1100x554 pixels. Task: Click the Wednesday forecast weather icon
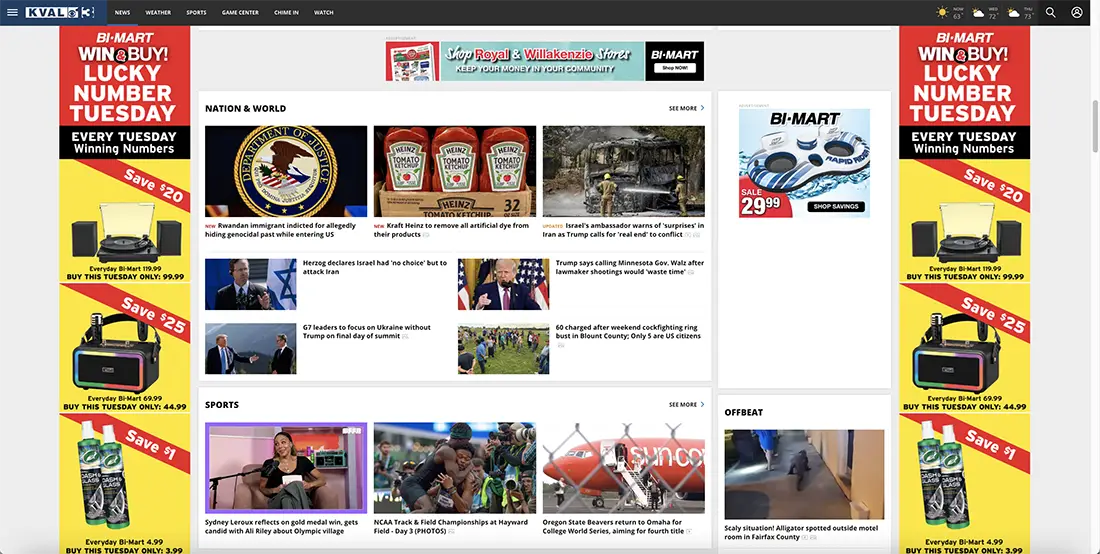pos(978,13)
